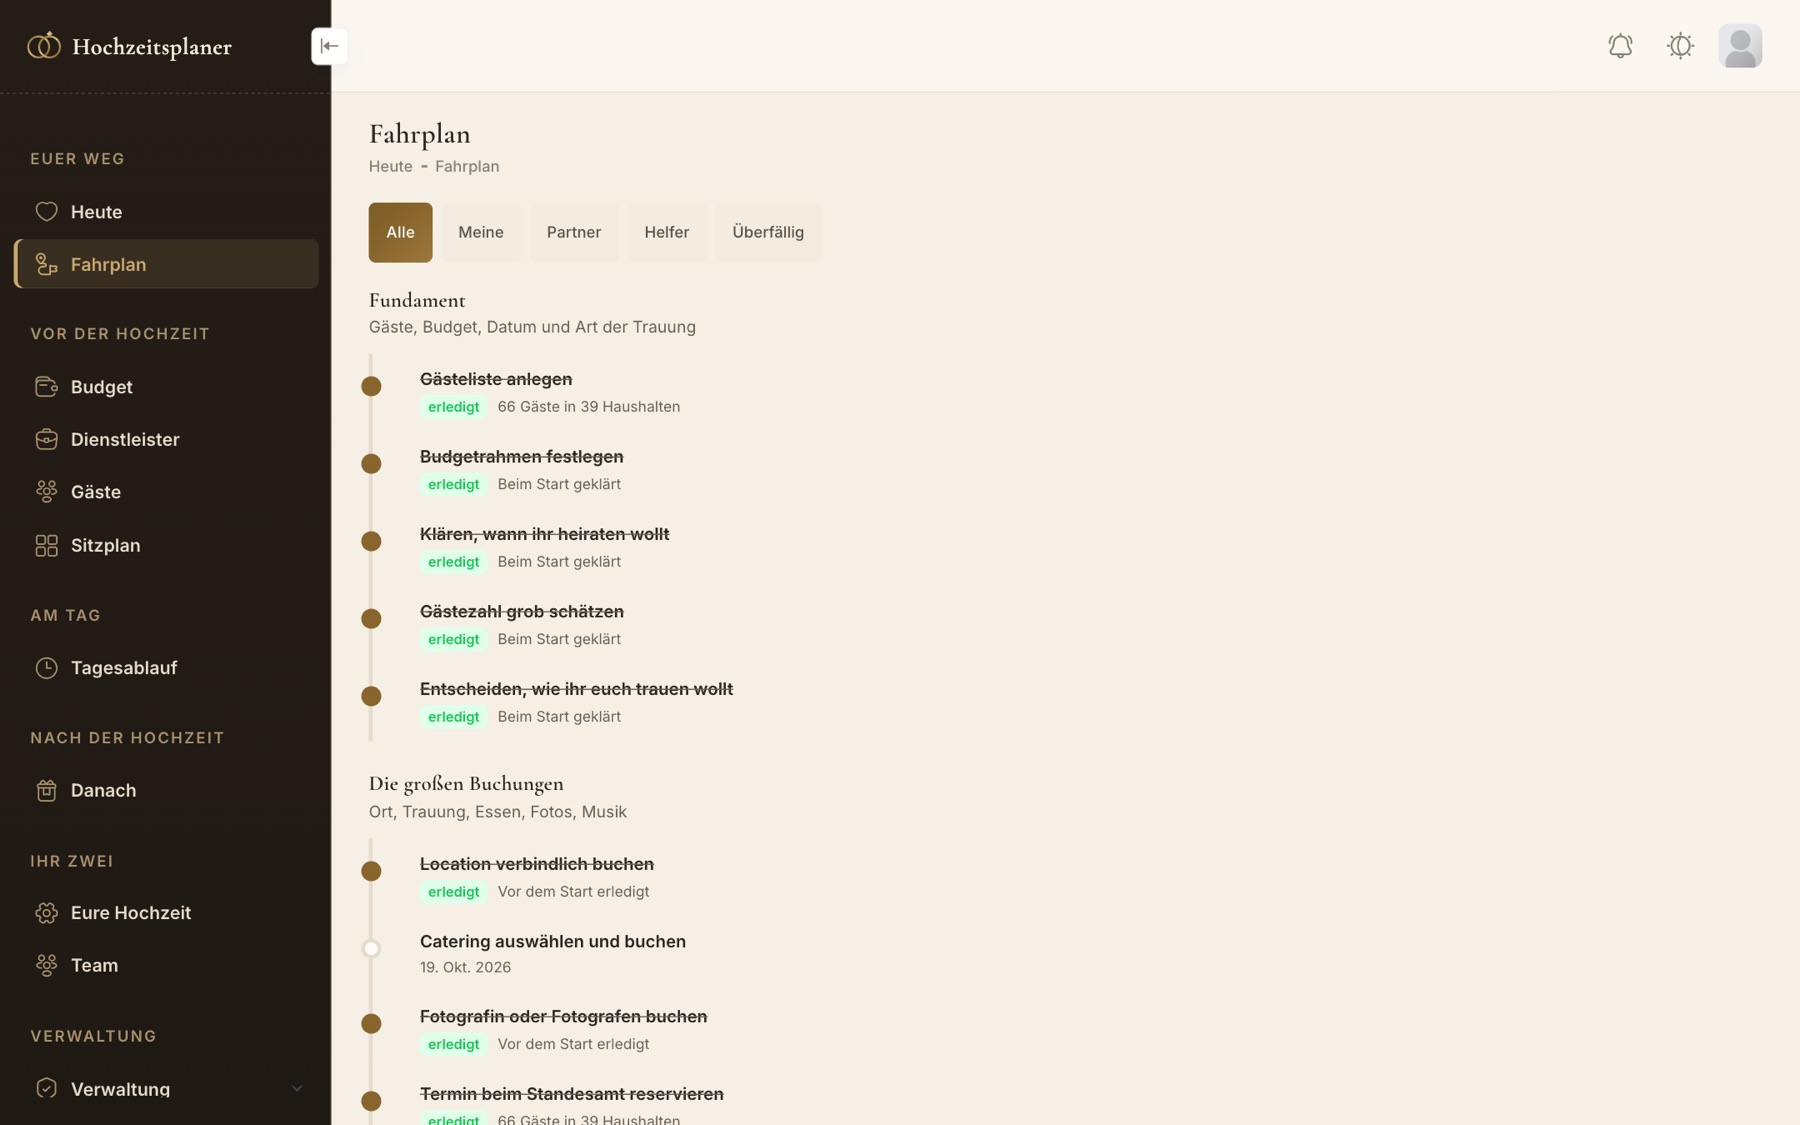Select the Alle filter tab

(400, 232)
